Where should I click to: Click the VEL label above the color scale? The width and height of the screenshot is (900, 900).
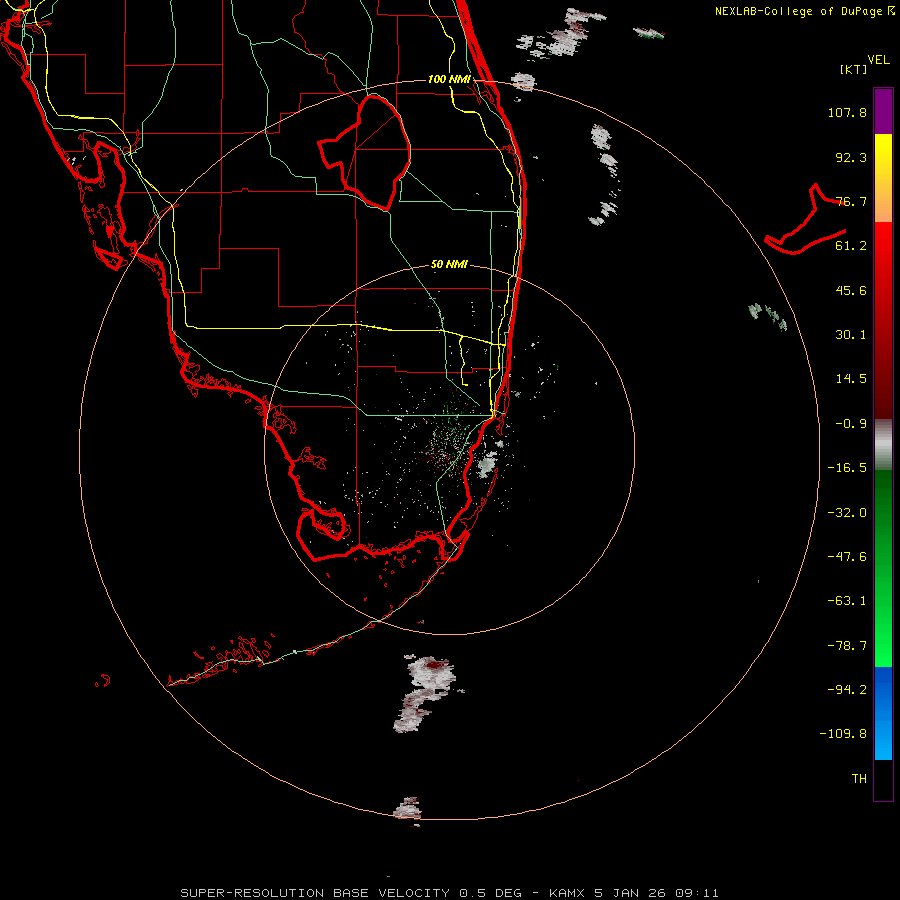click(x=878, y=60)
